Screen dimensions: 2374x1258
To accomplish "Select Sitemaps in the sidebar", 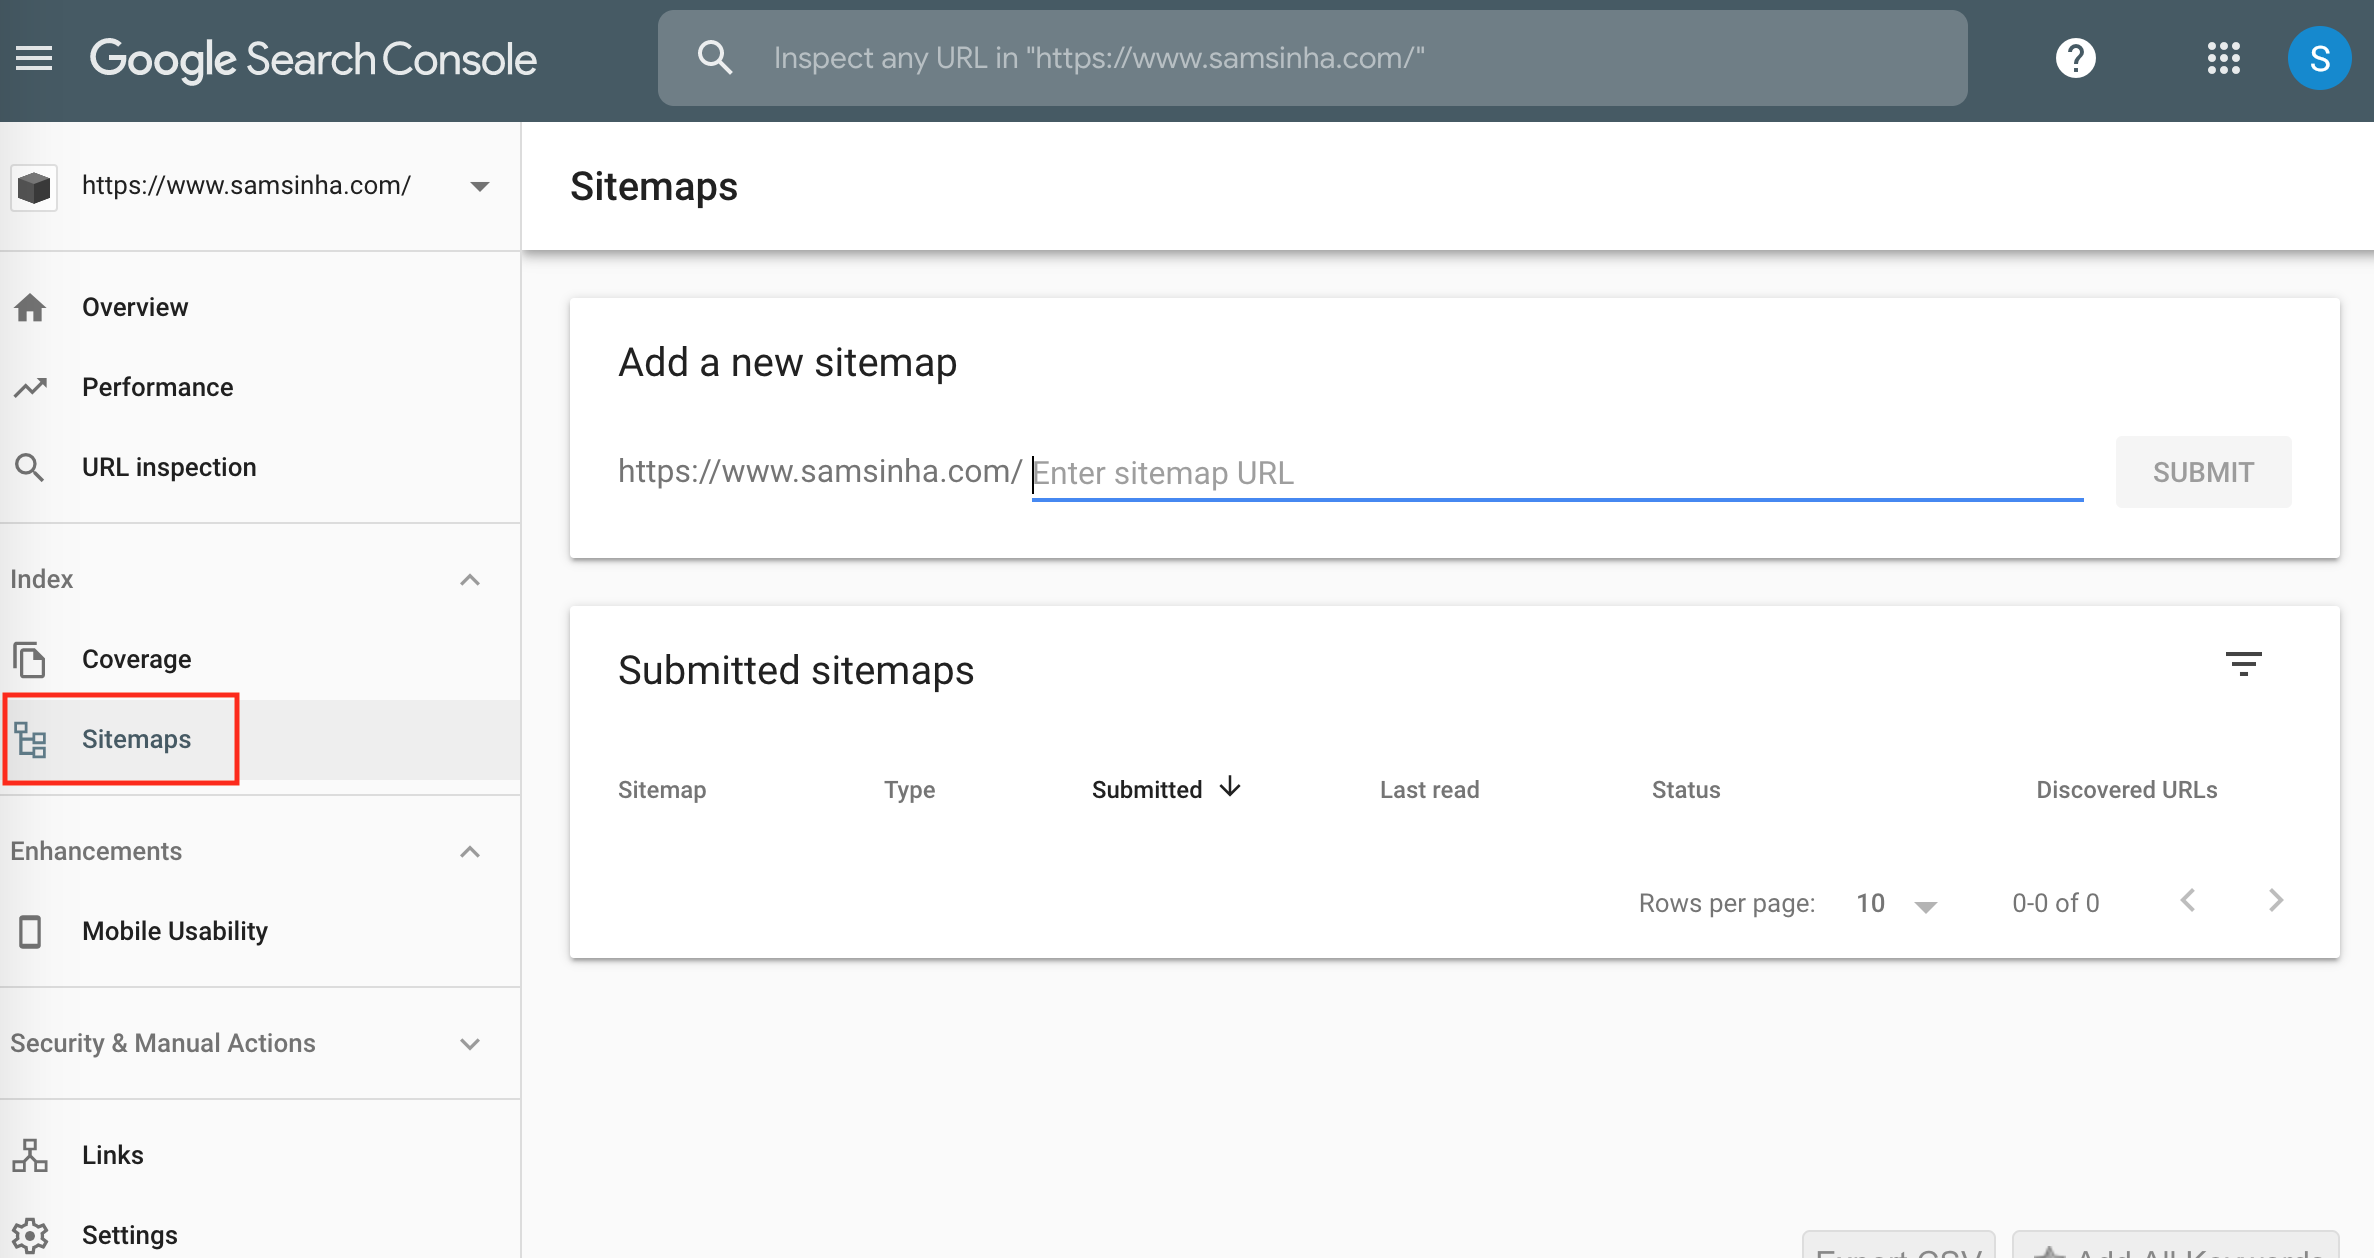I will 260,739.
